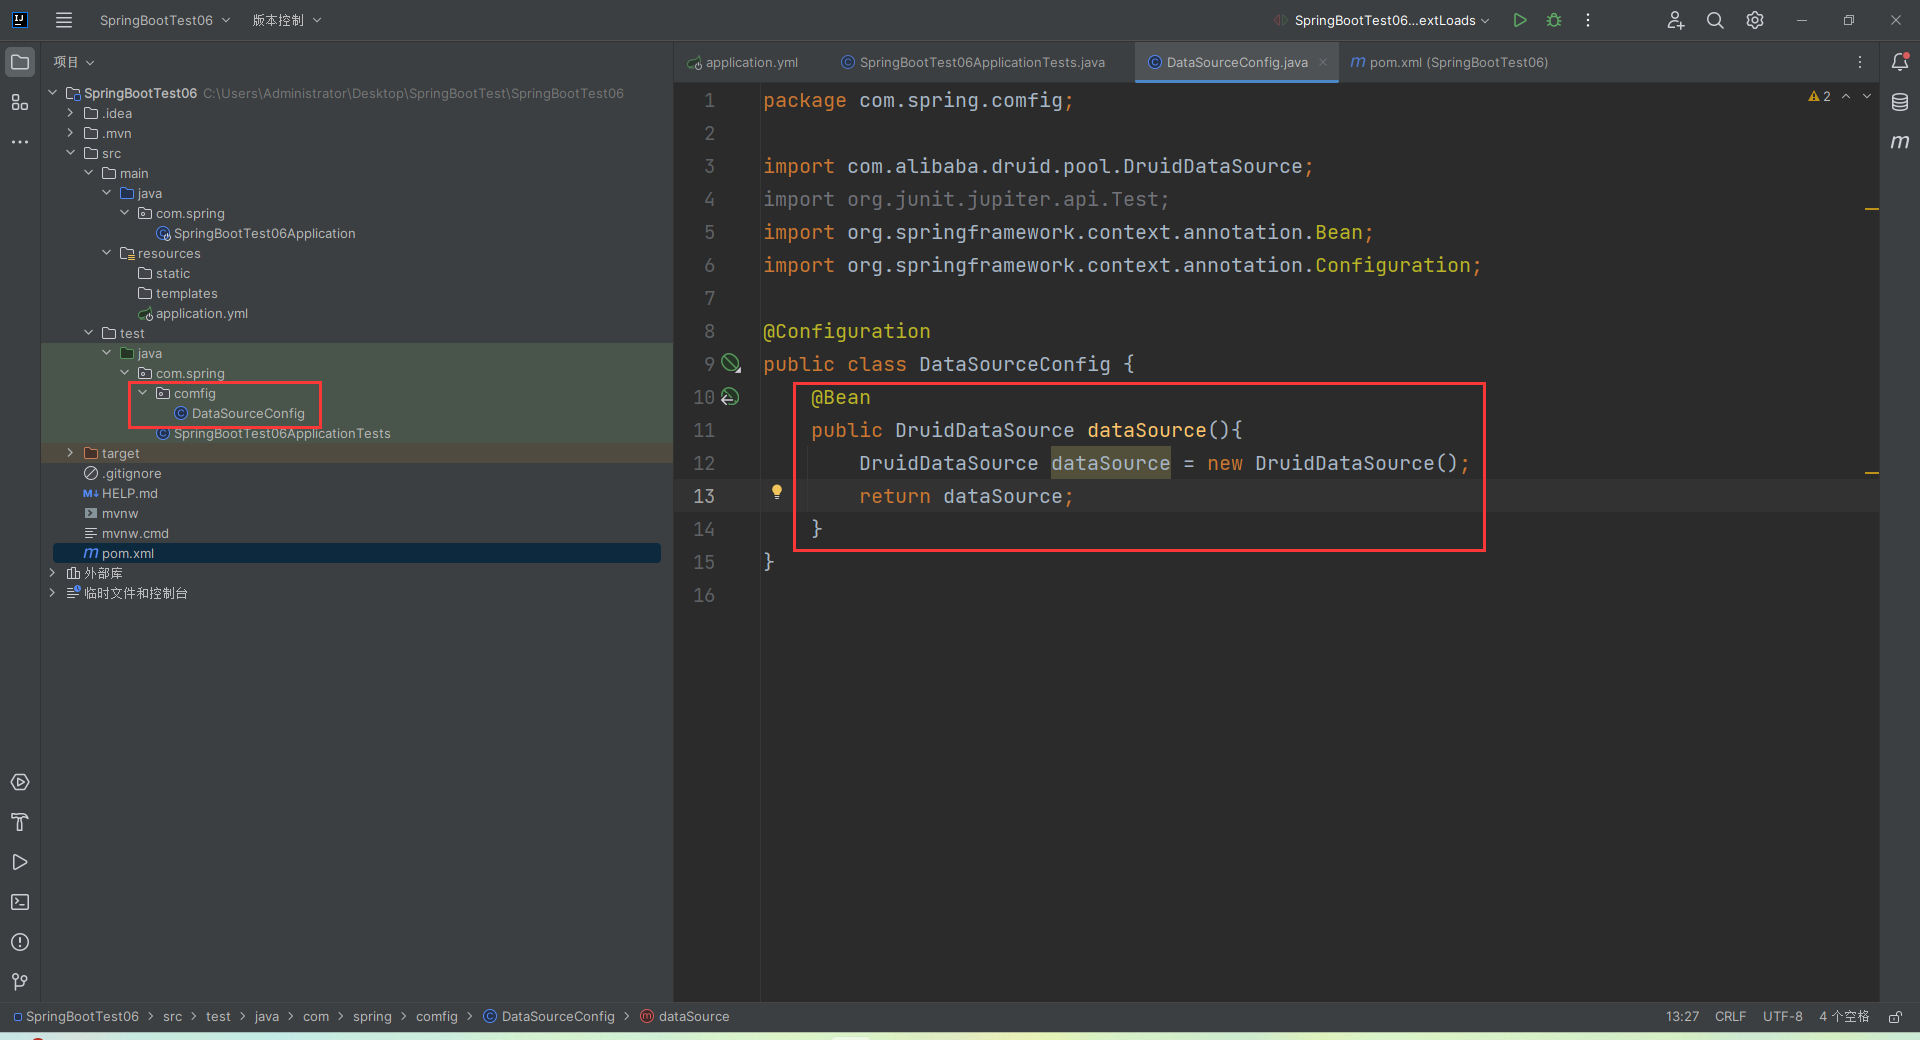Collapse the comfig package
Screen dimensions: 1920x1040
click(x=142, y=393)
